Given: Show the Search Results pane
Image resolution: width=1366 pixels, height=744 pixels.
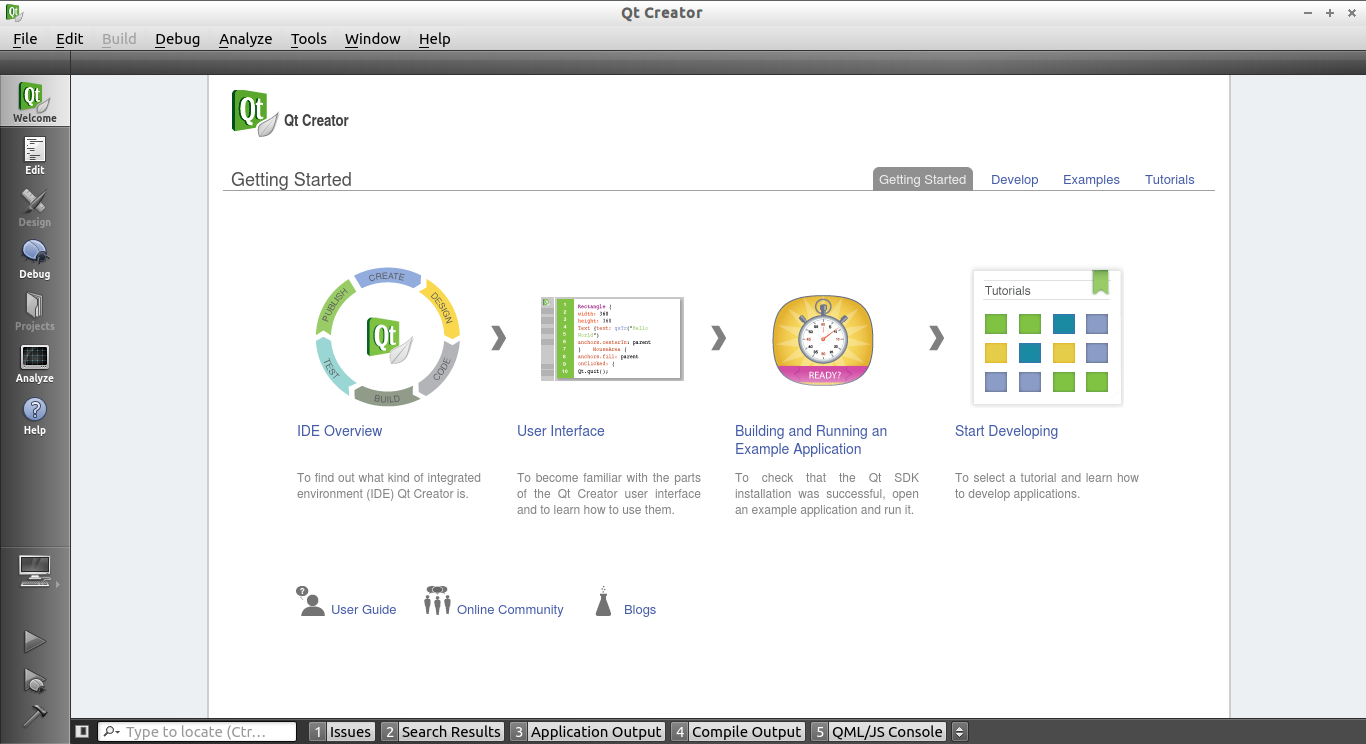Looking at the screenshot, I should tap(441, 732).
